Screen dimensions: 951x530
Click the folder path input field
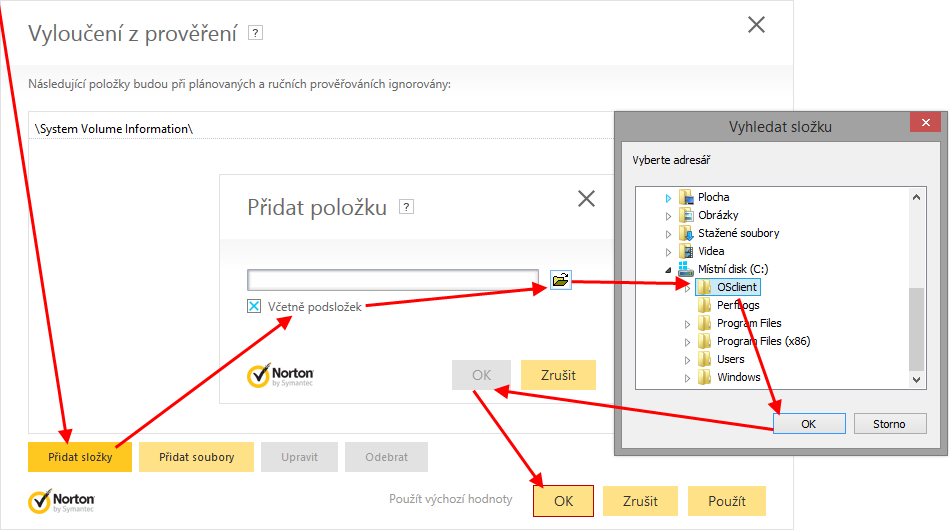pos(392,280)
